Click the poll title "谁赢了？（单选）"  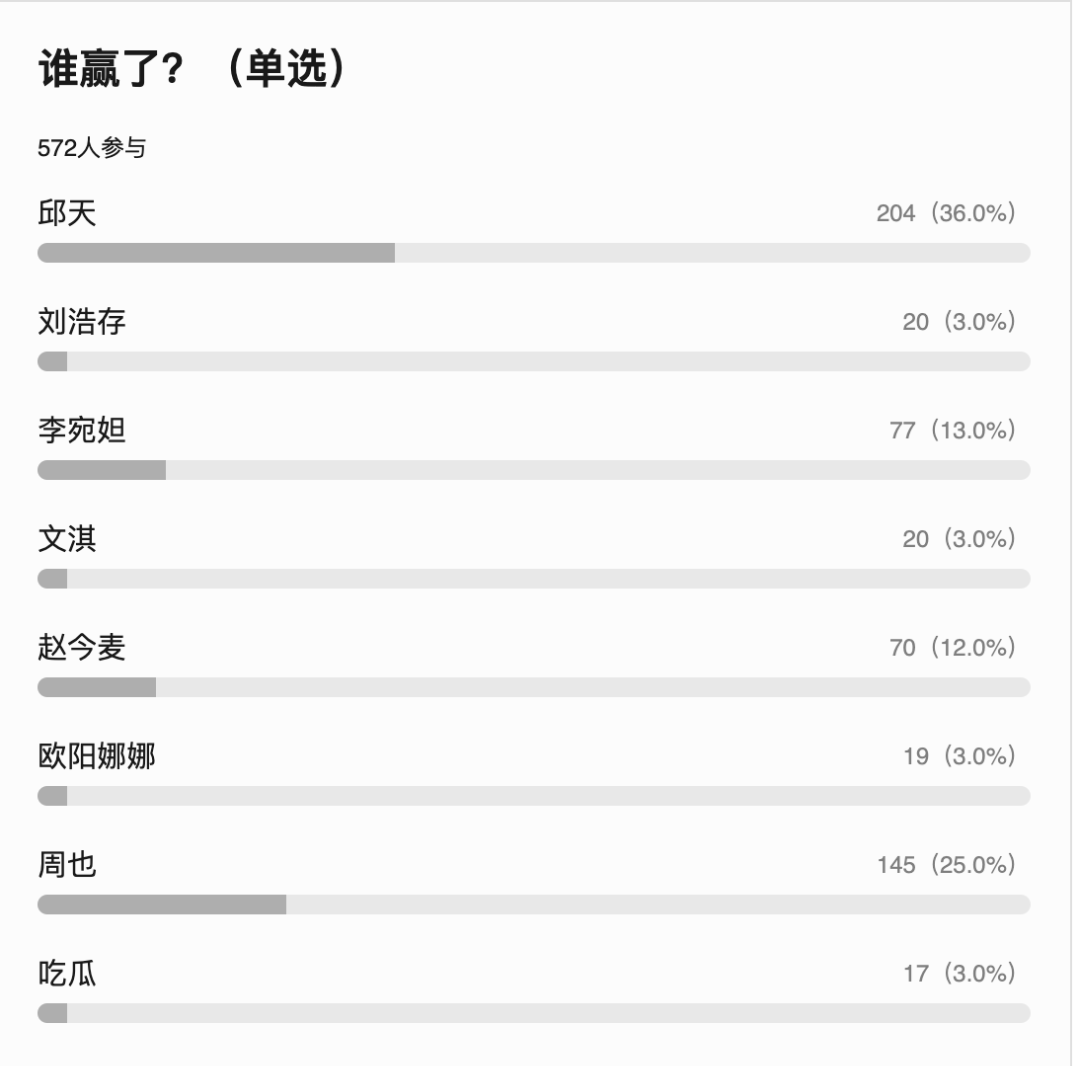193,72
